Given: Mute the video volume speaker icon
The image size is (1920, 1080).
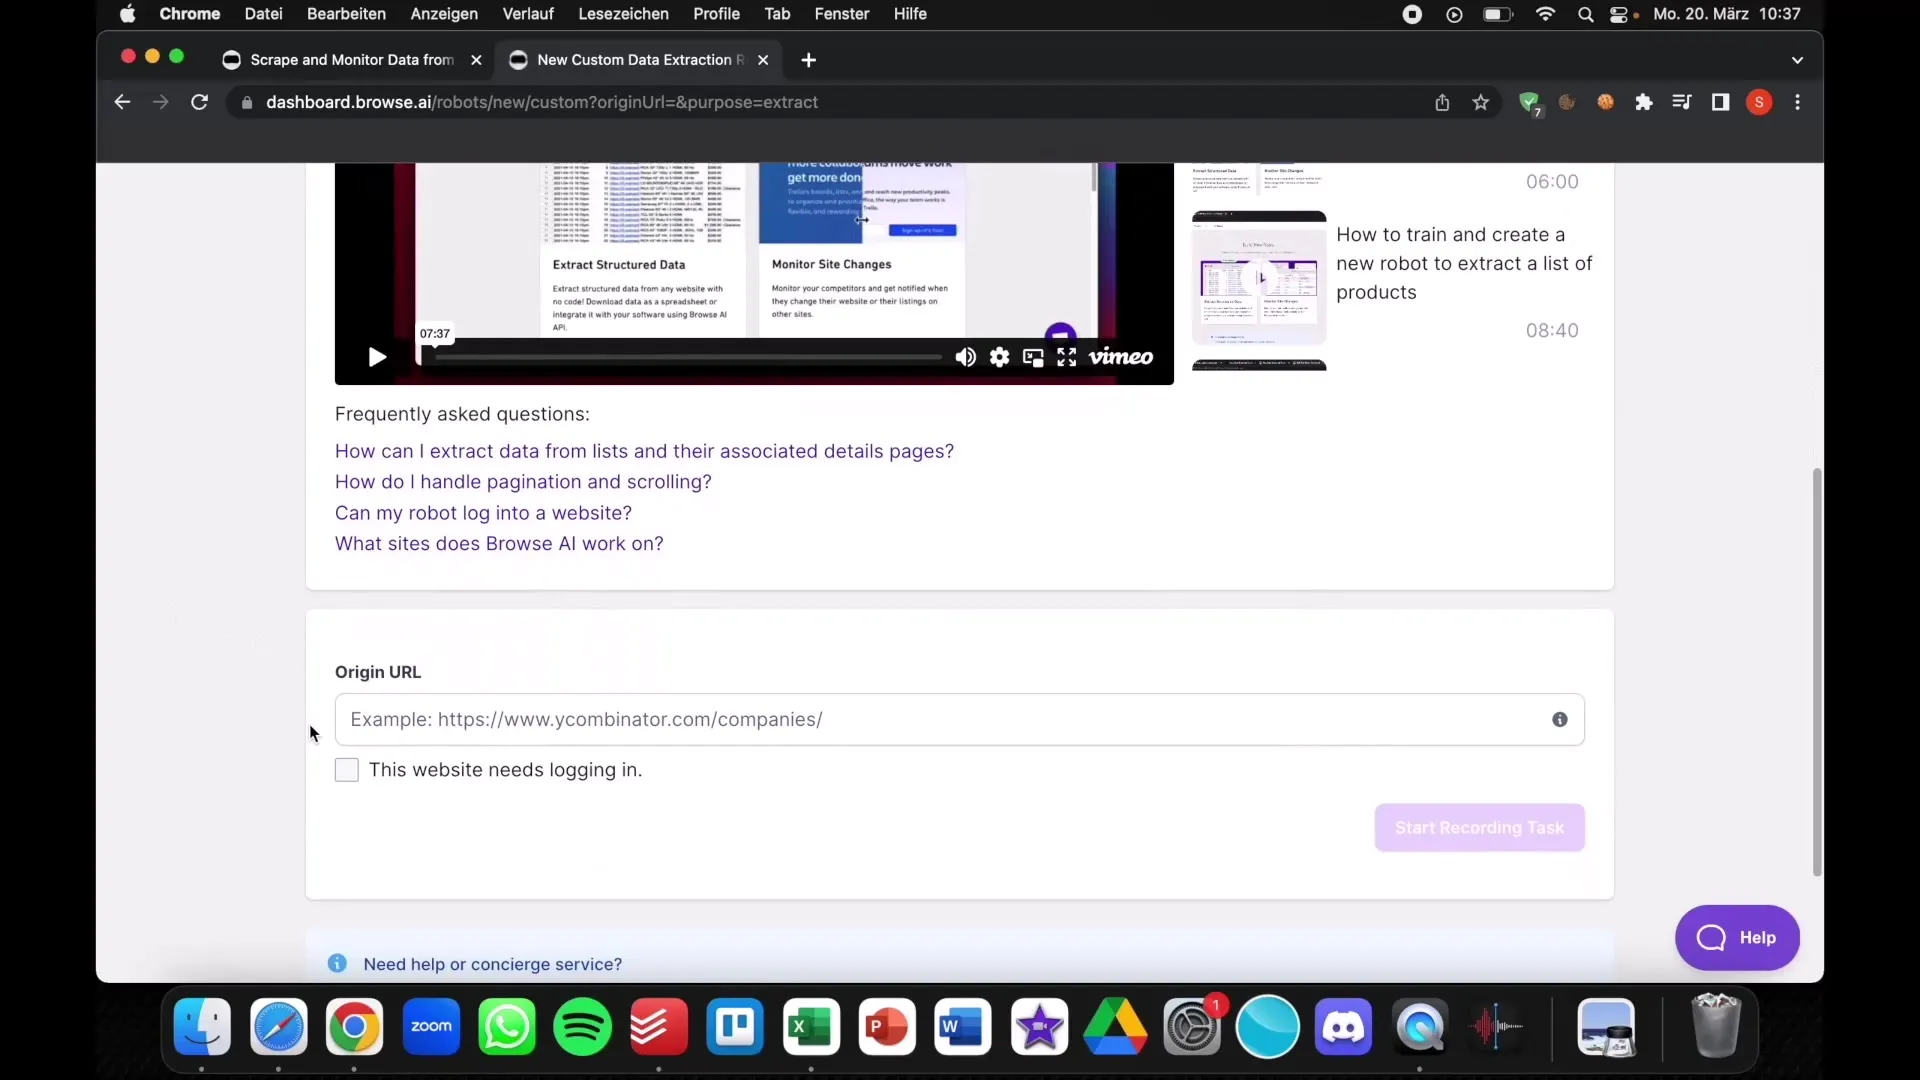Looking at the screenshot, I should click(965, 357).
